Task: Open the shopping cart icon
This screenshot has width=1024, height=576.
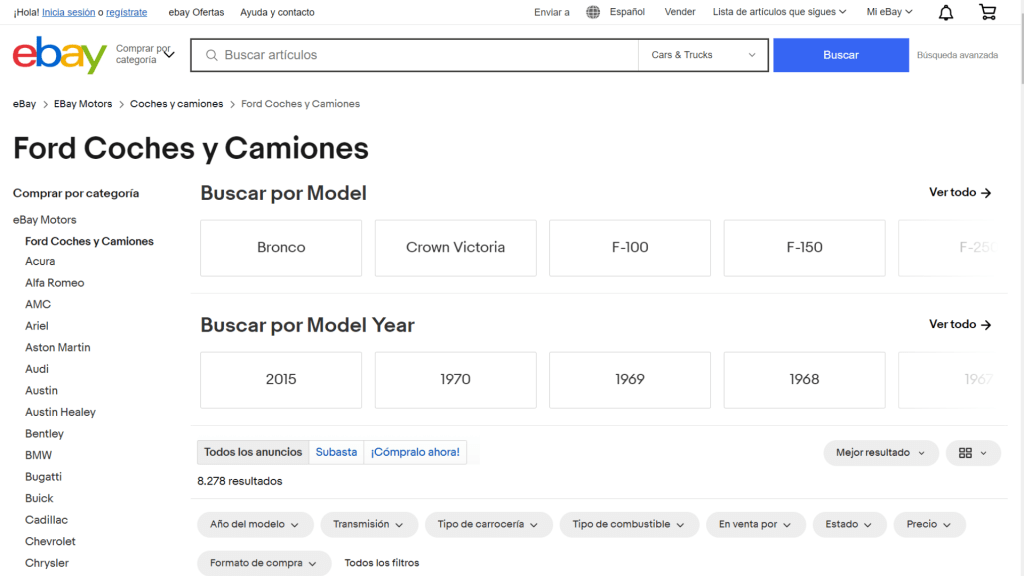Action: (987, 12)
